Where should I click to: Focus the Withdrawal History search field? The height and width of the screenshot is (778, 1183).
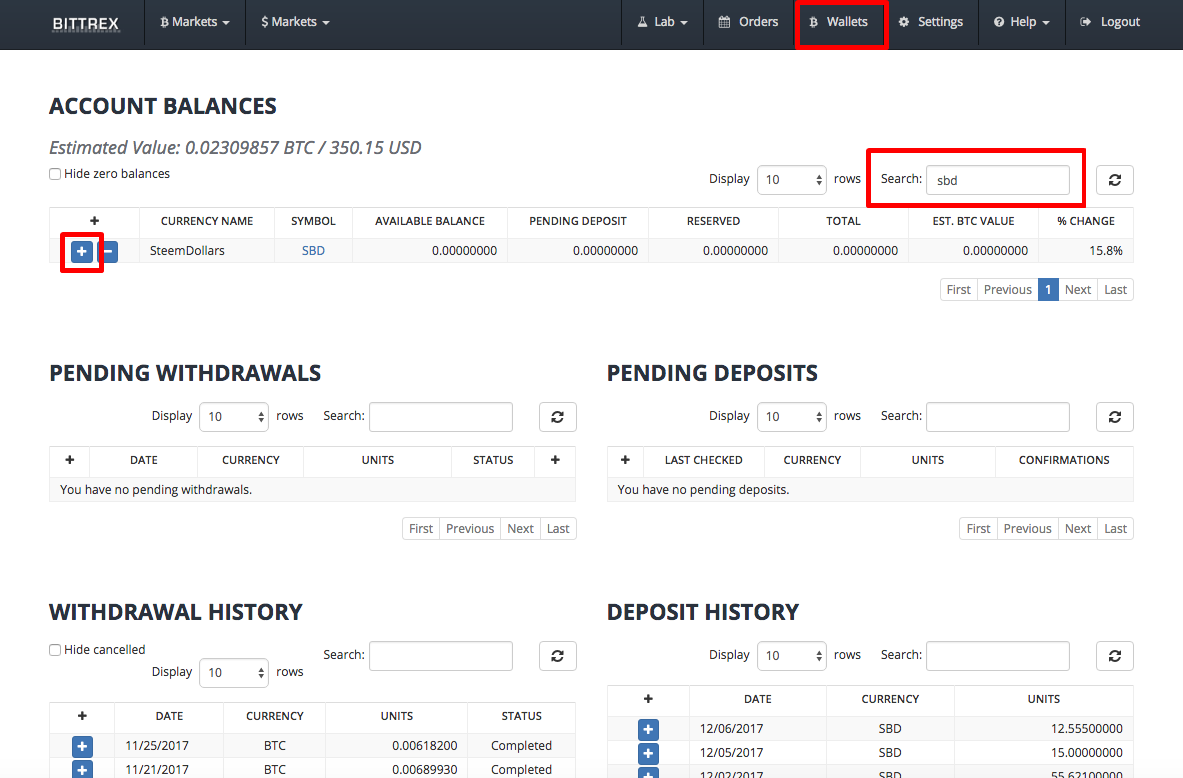(441, 656)
